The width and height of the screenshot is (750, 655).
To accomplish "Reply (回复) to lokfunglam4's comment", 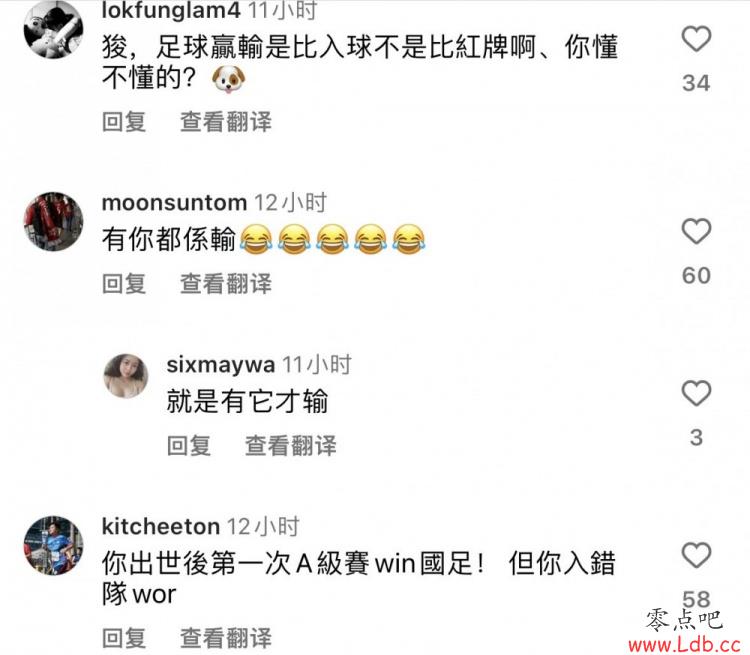I will 124,122.
